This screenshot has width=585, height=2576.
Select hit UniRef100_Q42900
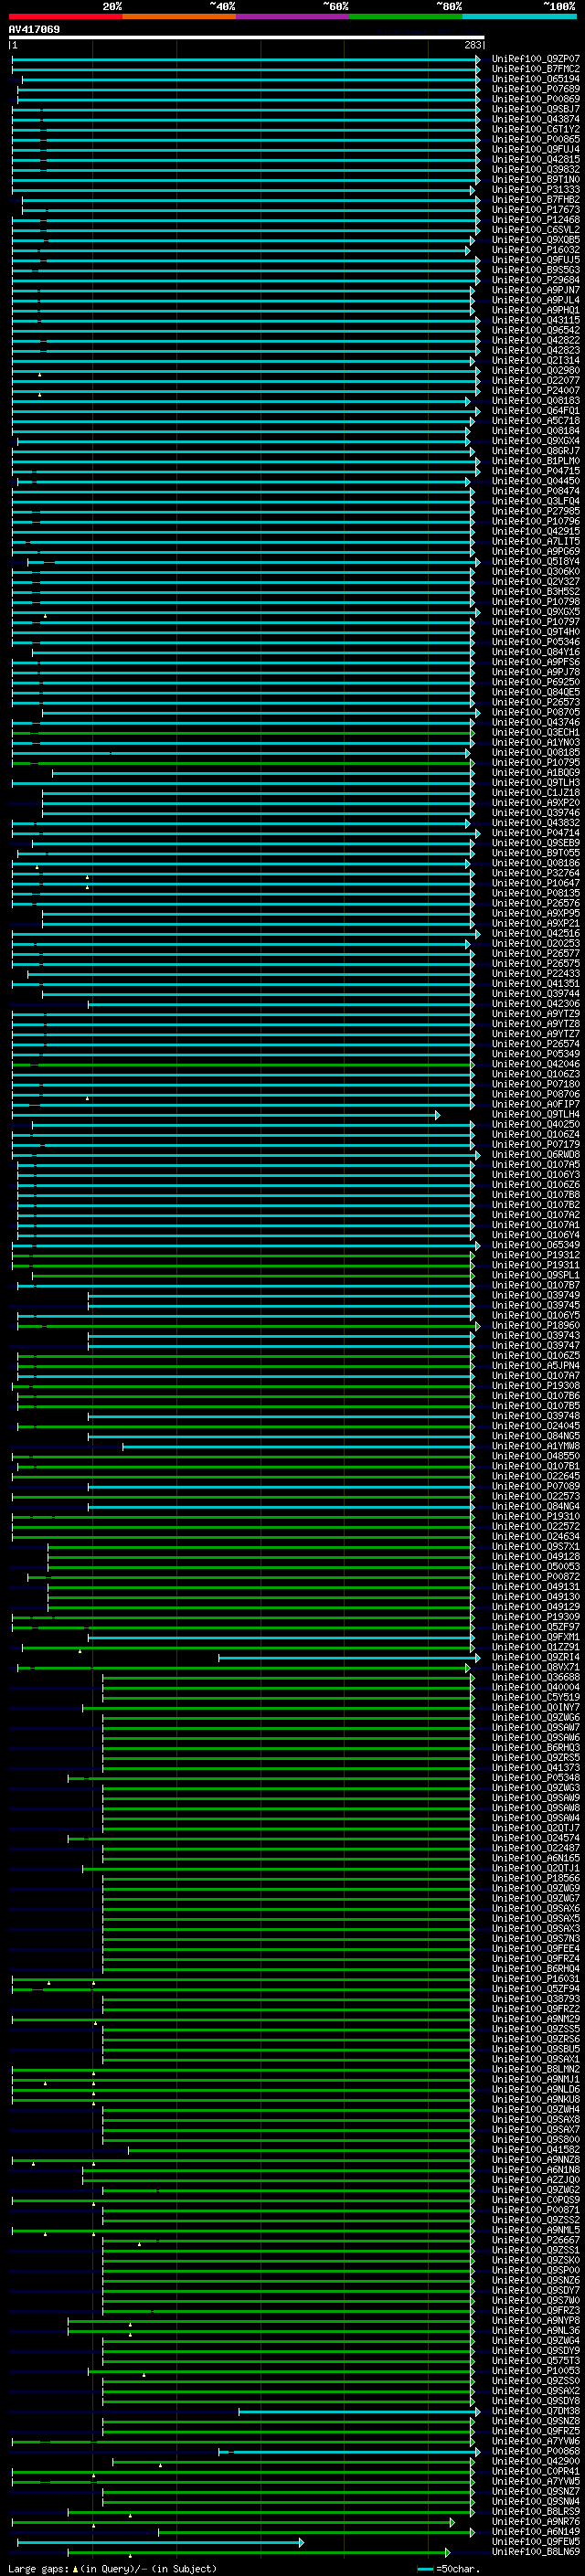tap(536, 2461)
